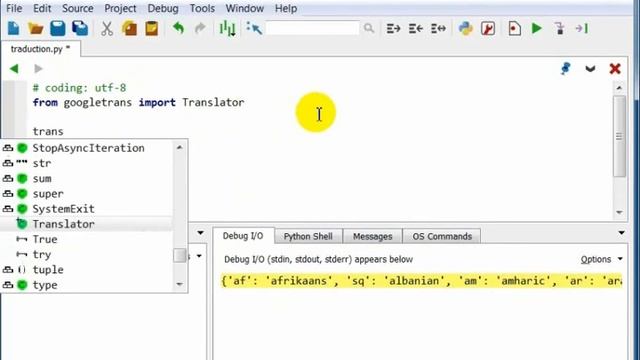The height and width of the screenshot is (360, 640).
Task: Open the left panel dropdown arrow
Action: point(200,233)
